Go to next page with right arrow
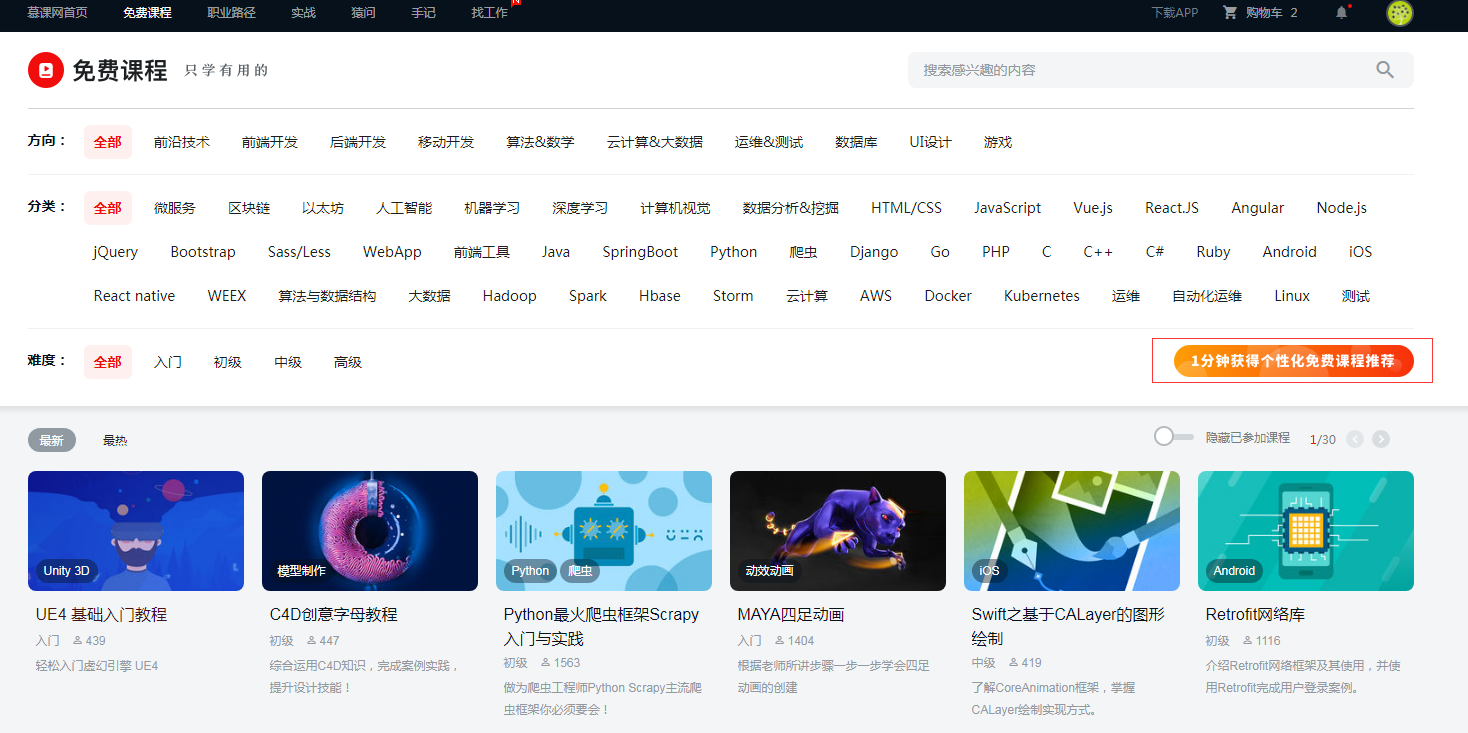Viewport: 1468px width, 733px height. (x=1381, y=438)
